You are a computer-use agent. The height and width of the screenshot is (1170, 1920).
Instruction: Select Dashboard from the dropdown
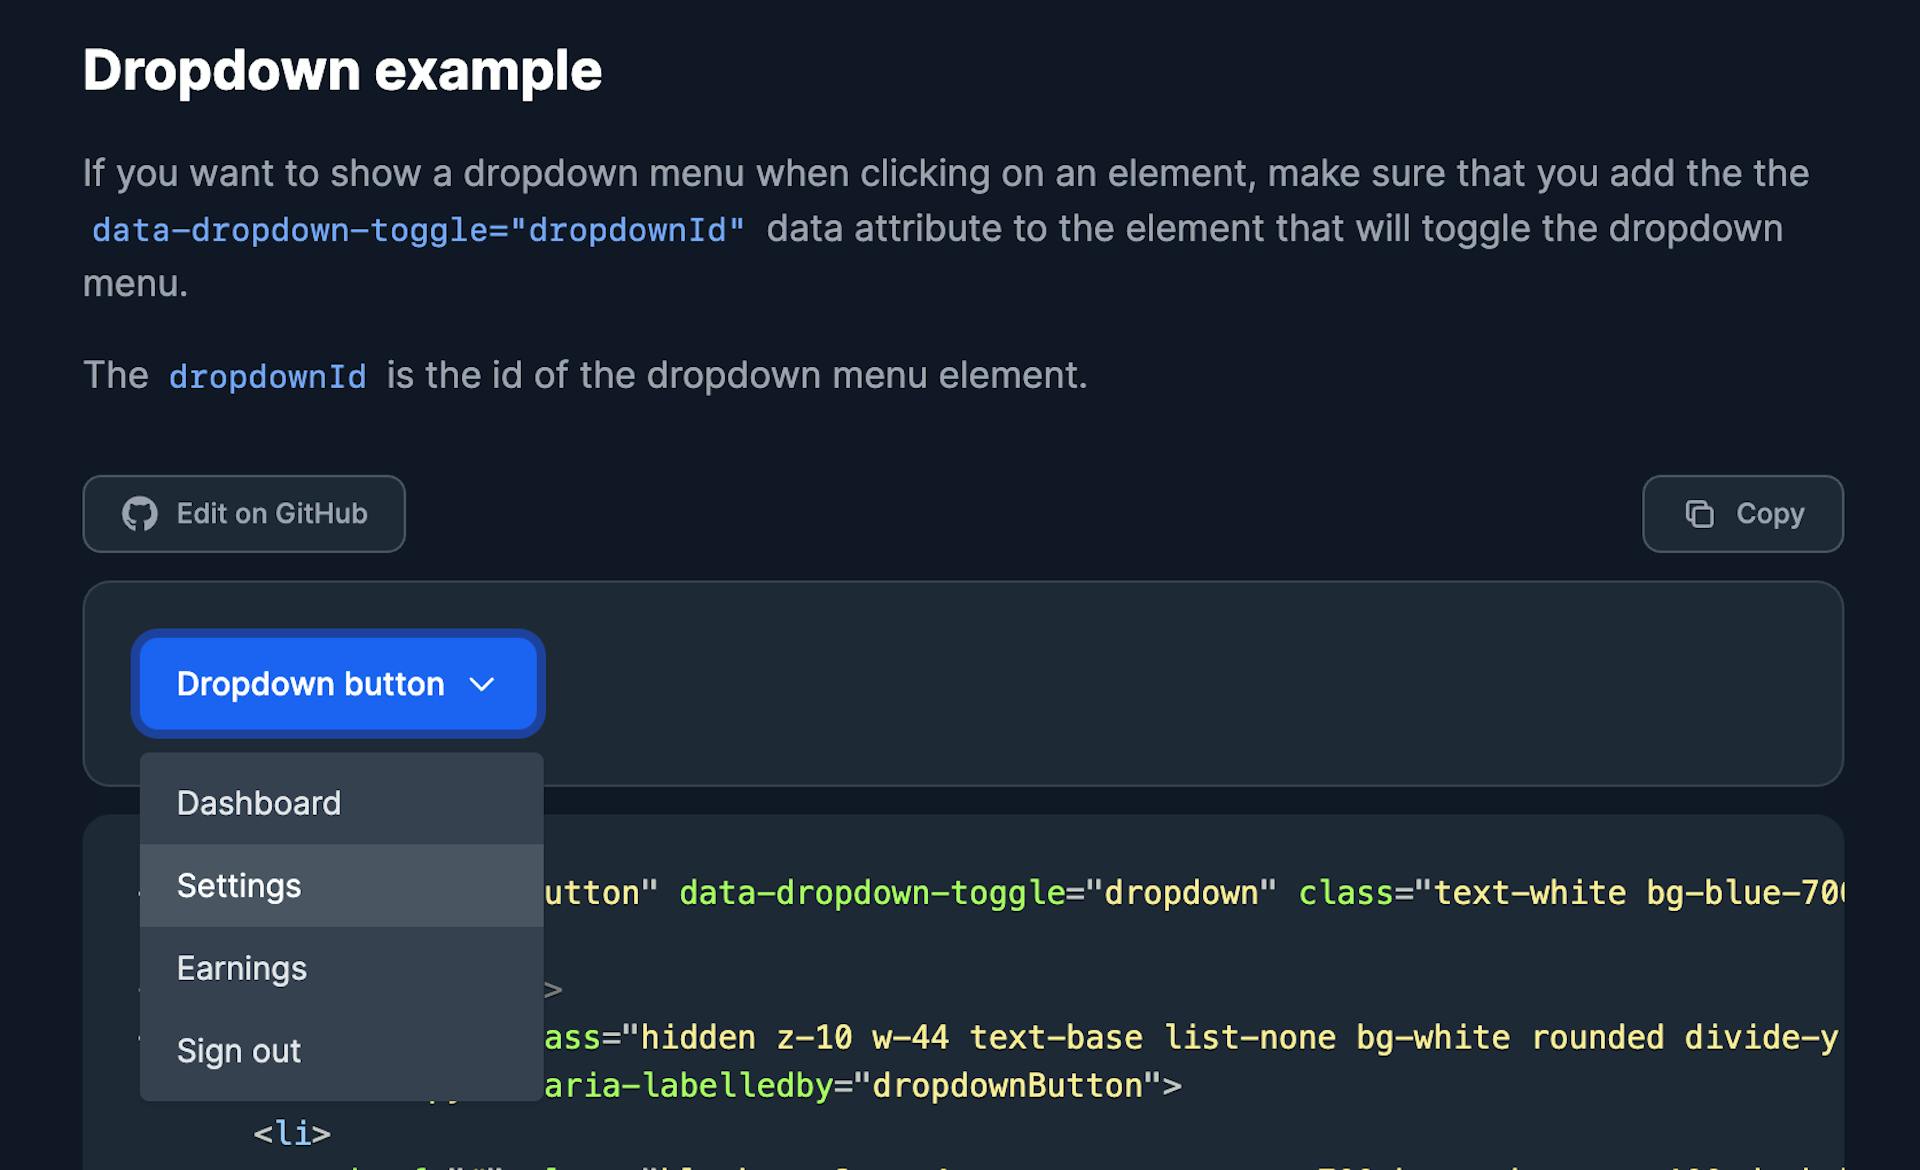tap(258, 802)
